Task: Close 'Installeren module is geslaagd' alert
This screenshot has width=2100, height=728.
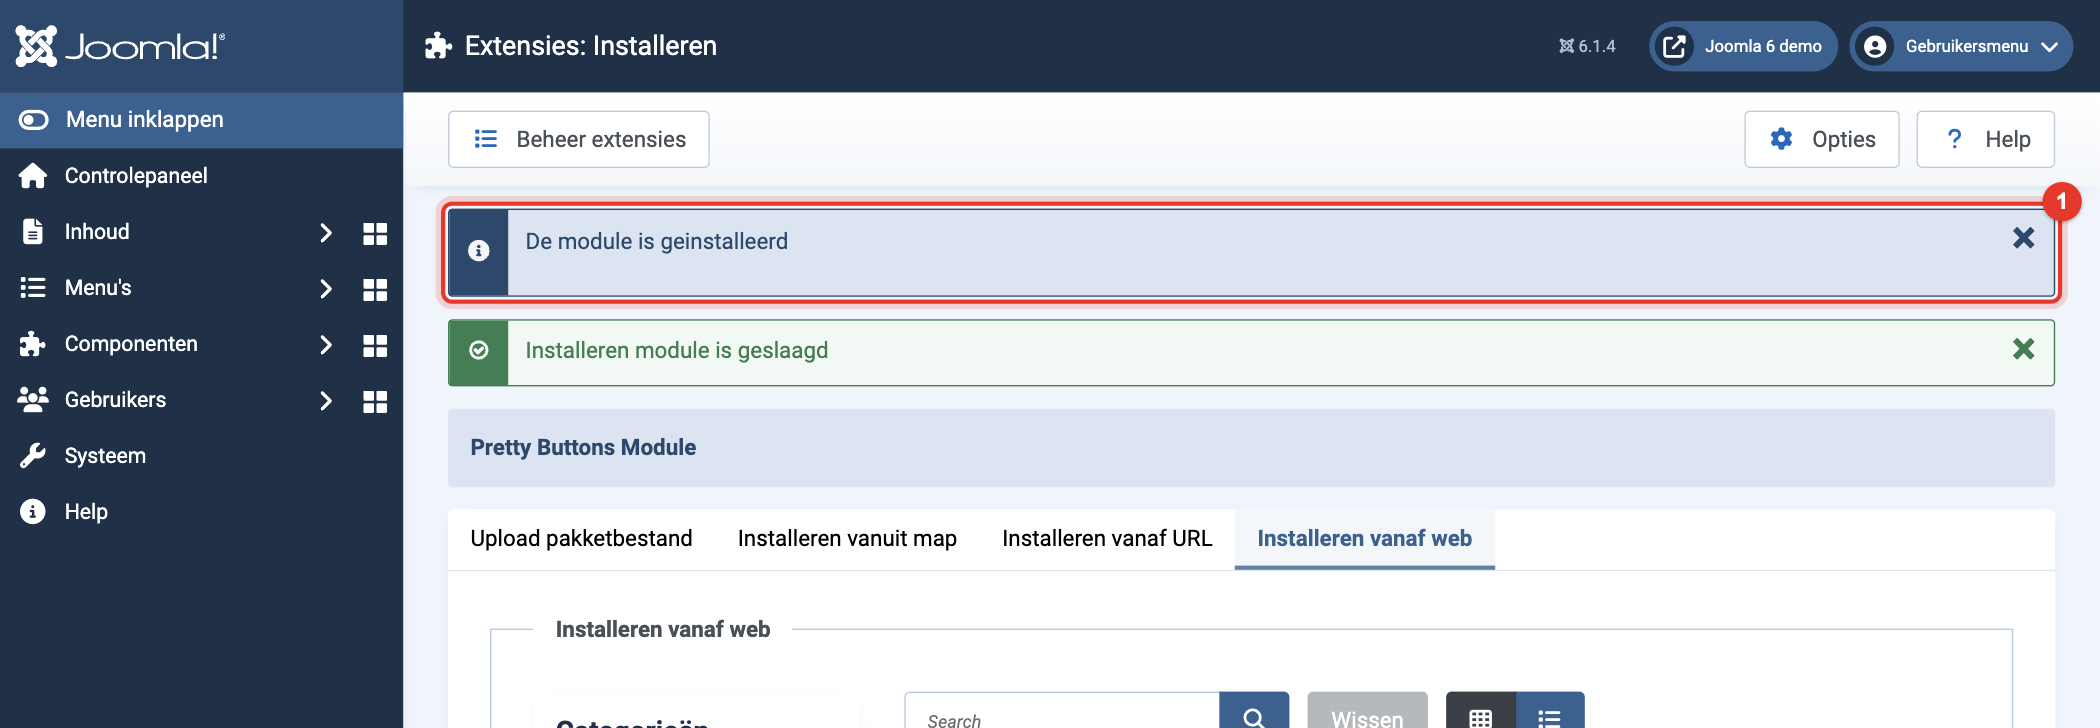Action: pyautogui.click(x=2023, y=349)
